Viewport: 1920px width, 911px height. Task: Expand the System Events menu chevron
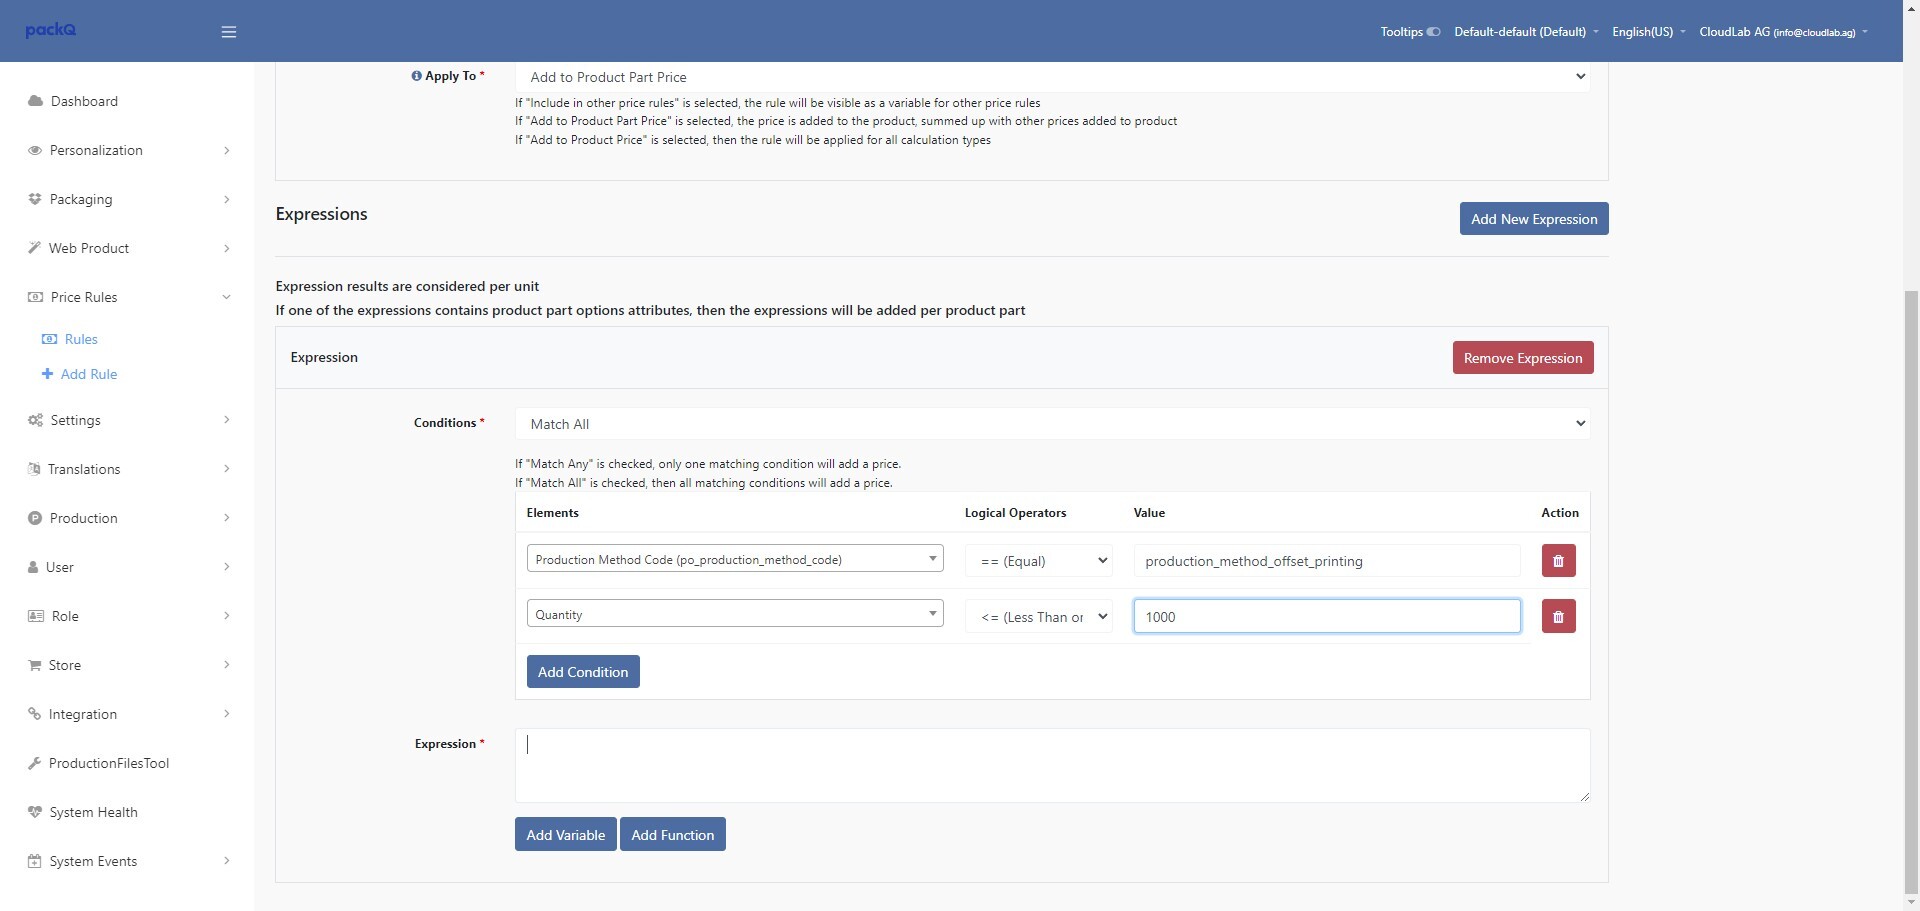pos(227,861)
